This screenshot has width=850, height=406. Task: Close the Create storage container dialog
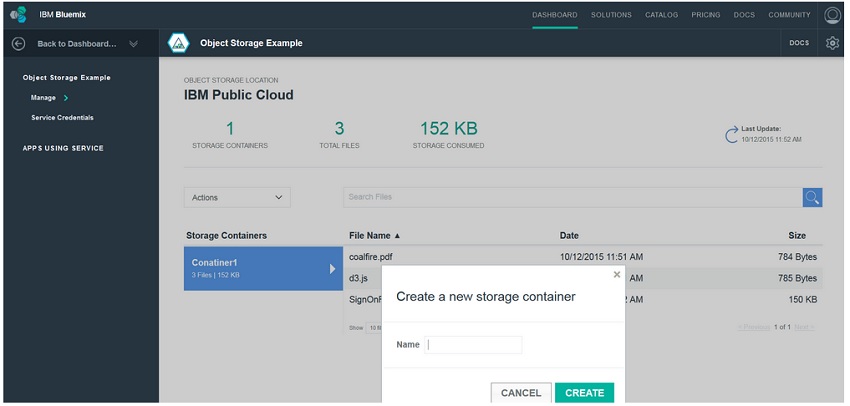point(616,274)
